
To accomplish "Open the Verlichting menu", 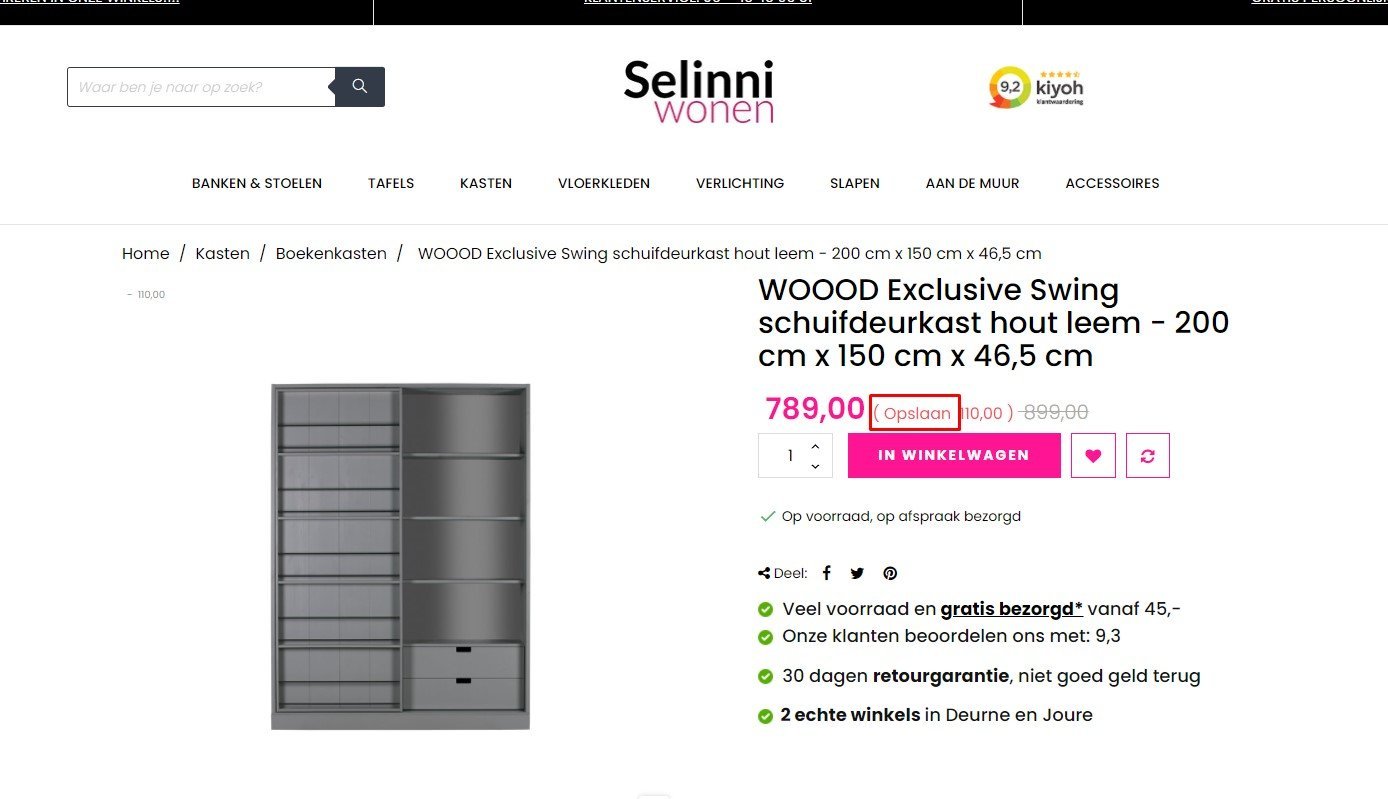I will 740,183.
